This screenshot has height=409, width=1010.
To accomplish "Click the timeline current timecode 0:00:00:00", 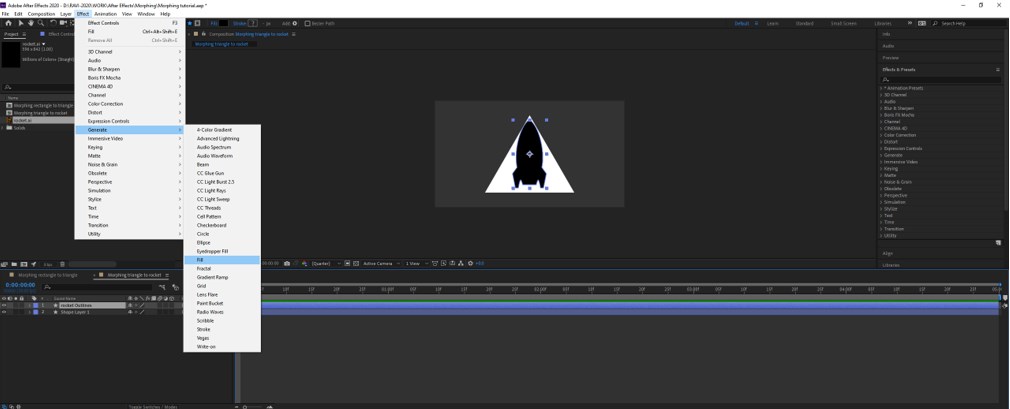I will pyautogui.click(x=20, y=285).
